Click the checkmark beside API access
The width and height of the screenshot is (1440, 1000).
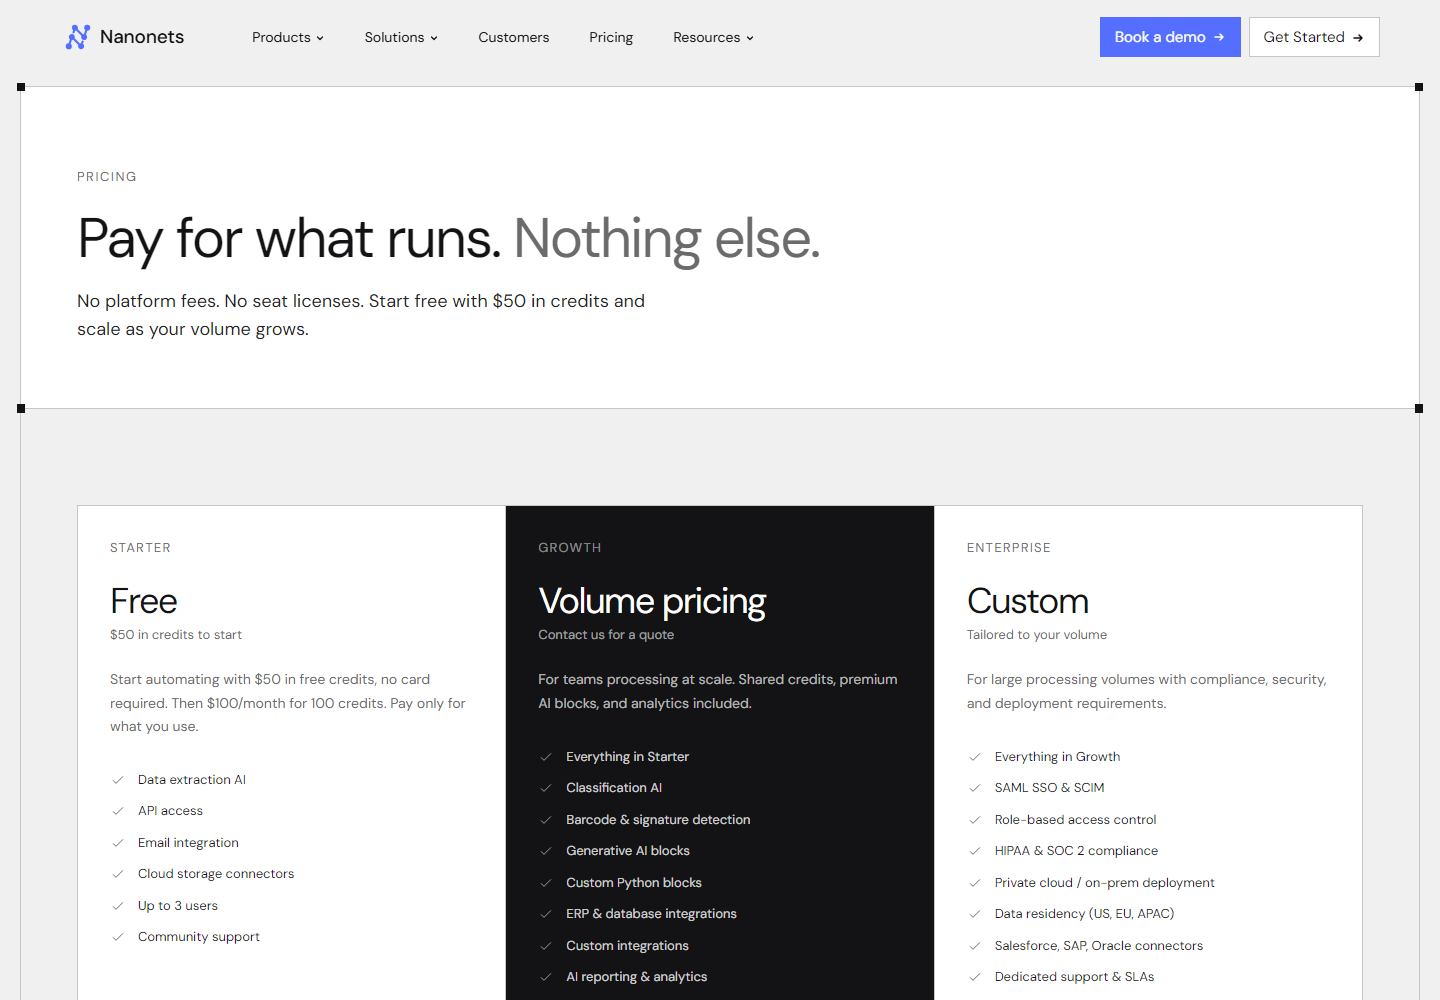pos(118,811)
